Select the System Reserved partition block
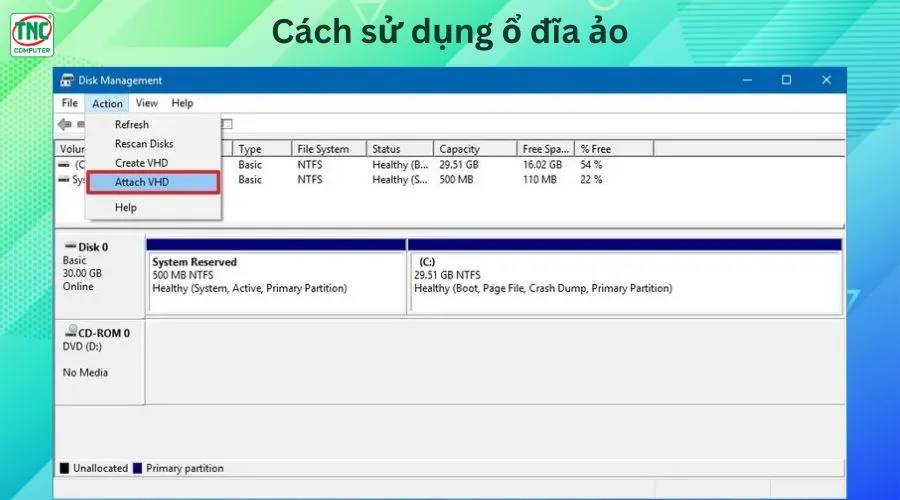The image size is (900, 500). (x=276, y=276)
